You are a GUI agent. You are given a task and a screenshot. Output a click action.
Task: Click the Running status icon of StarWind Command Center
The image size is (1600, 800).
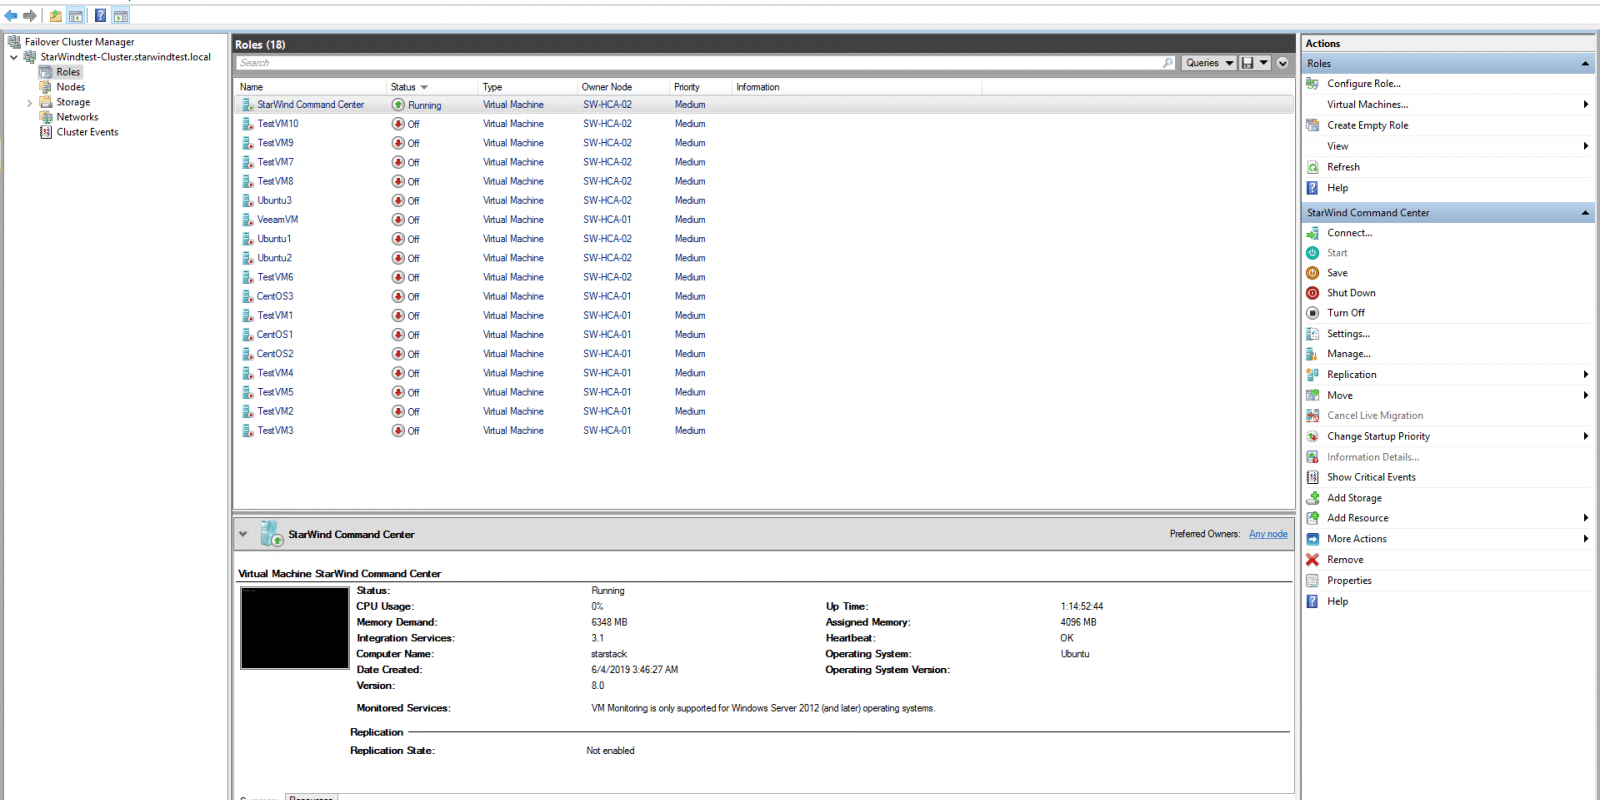(398, 105)
